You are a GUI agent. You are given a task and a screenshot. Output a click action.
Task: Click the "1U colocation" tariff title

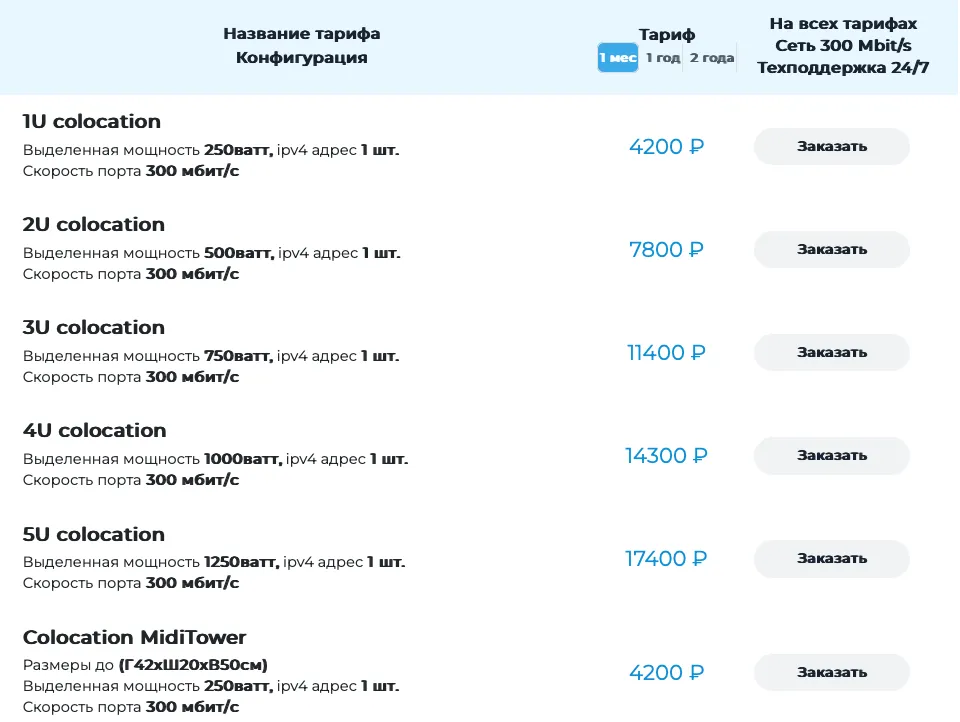[92, 122]
